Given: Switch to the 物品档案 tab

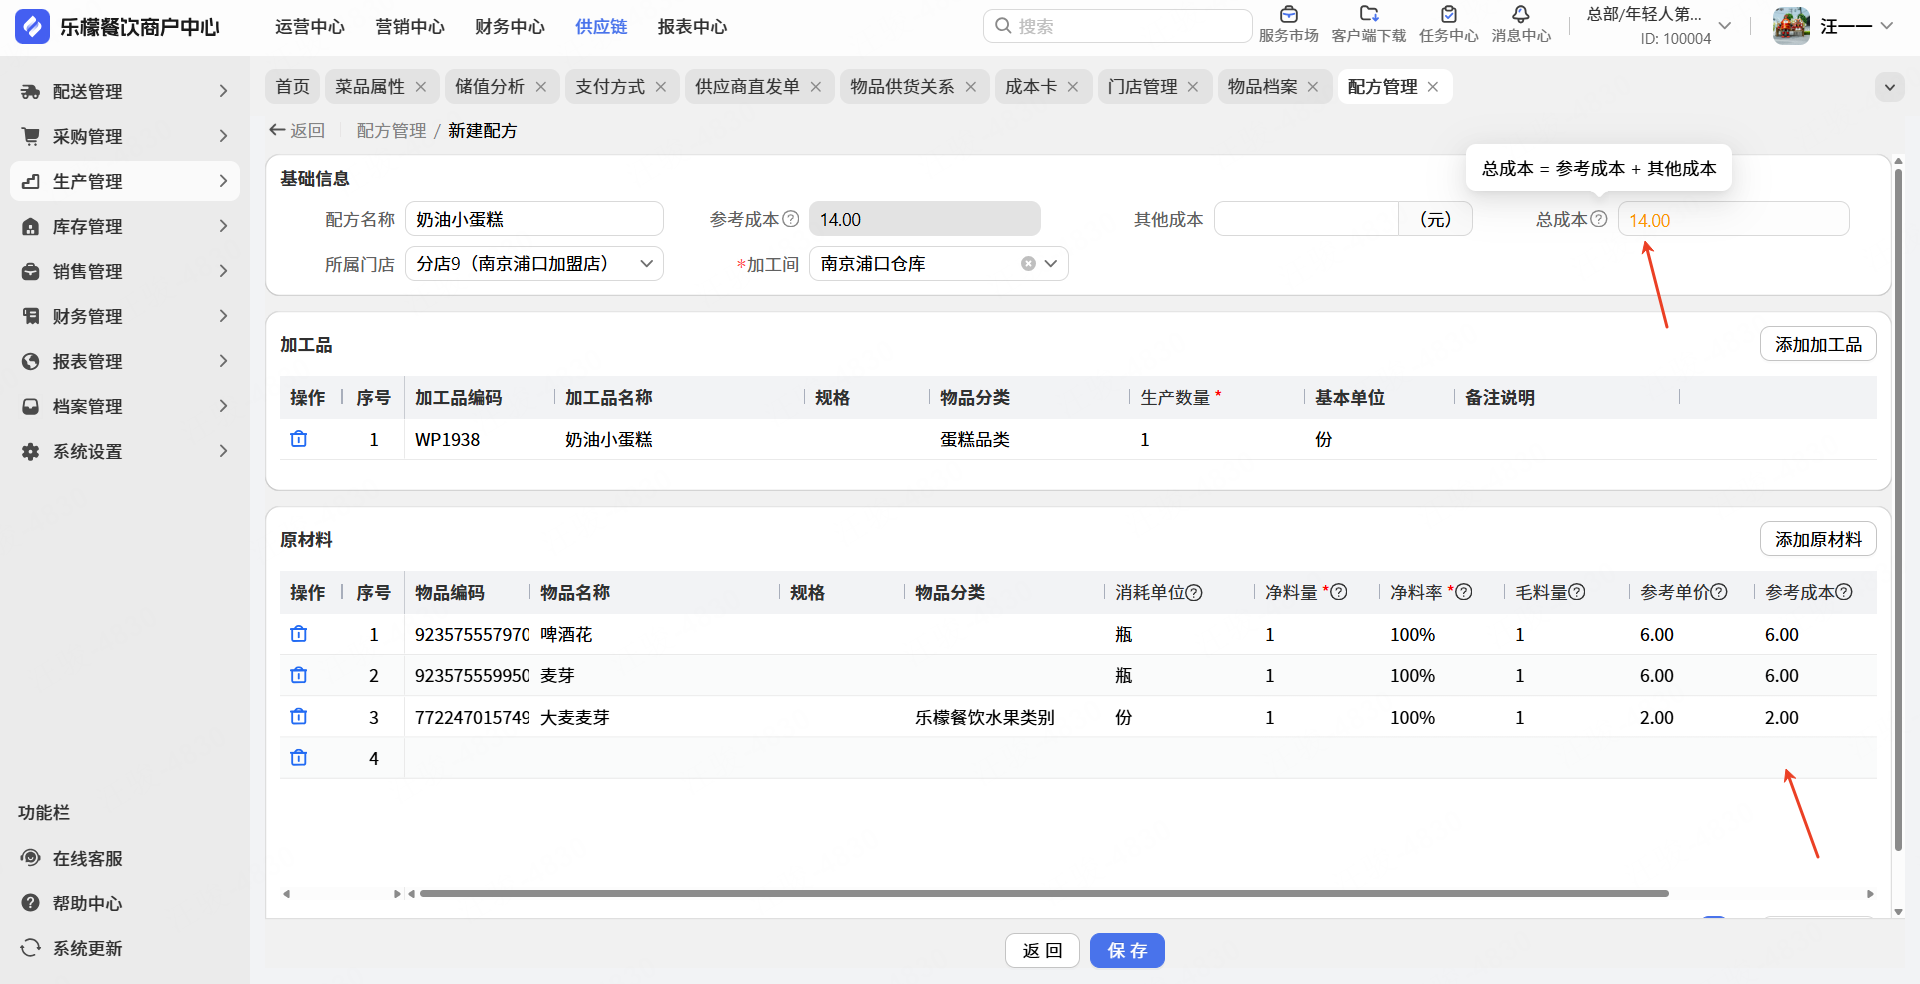Looking at the screenshot, I should click(x=1262, y=87).
